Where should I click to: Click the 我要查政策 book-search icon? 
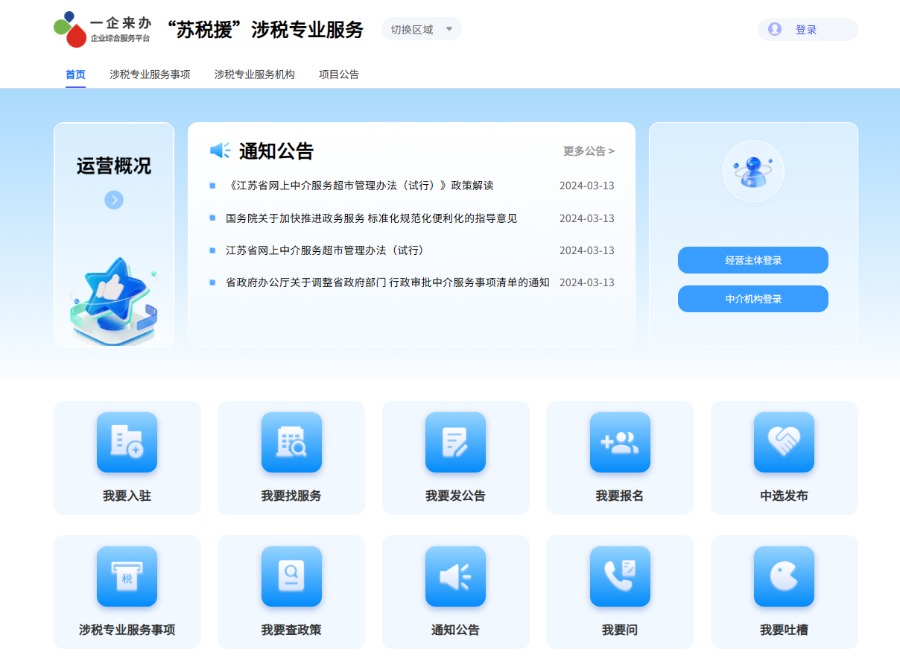pyautogui.click(x=291, y=576)
